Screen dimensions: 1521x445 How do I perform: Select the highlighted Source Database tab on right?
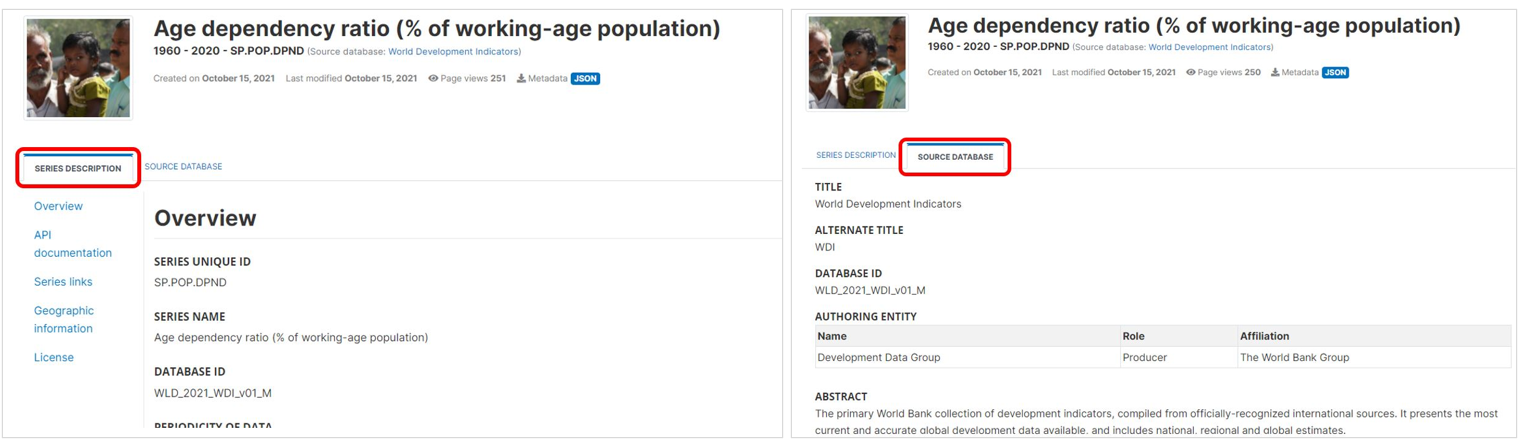pos(955,157)
